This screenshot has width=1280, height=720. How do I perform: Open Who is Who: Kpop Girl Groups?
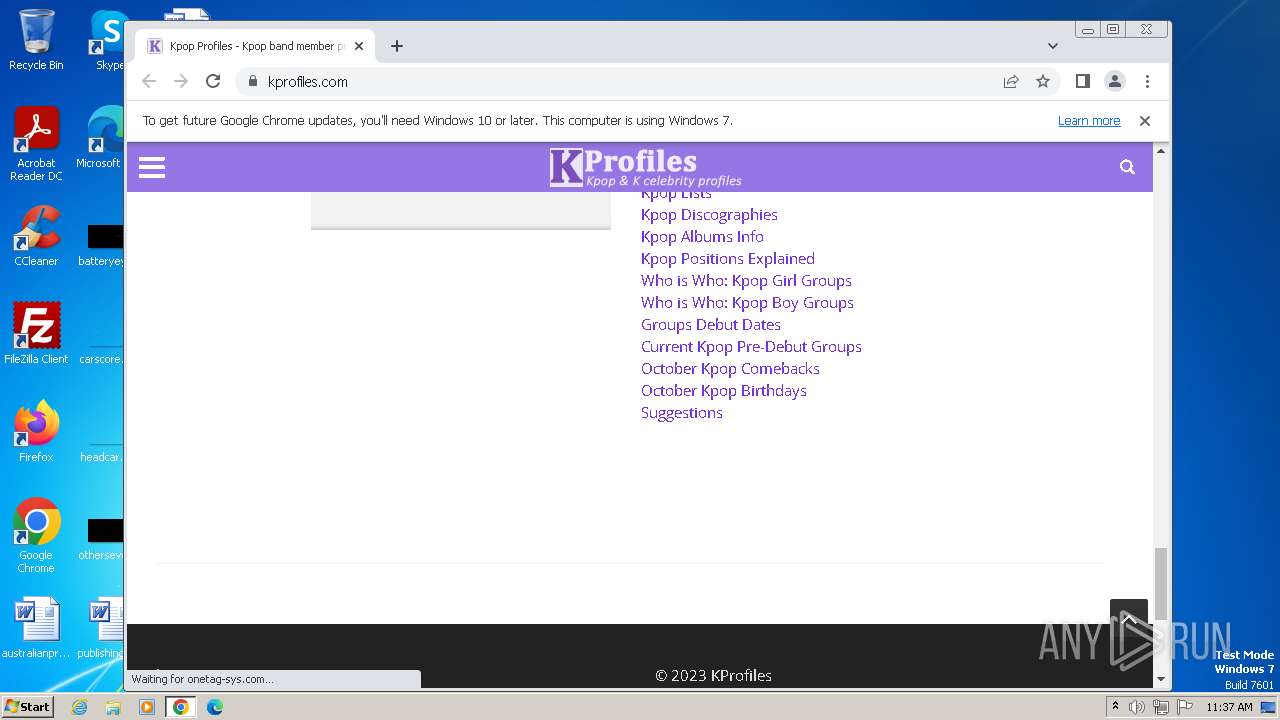point(746,280)
